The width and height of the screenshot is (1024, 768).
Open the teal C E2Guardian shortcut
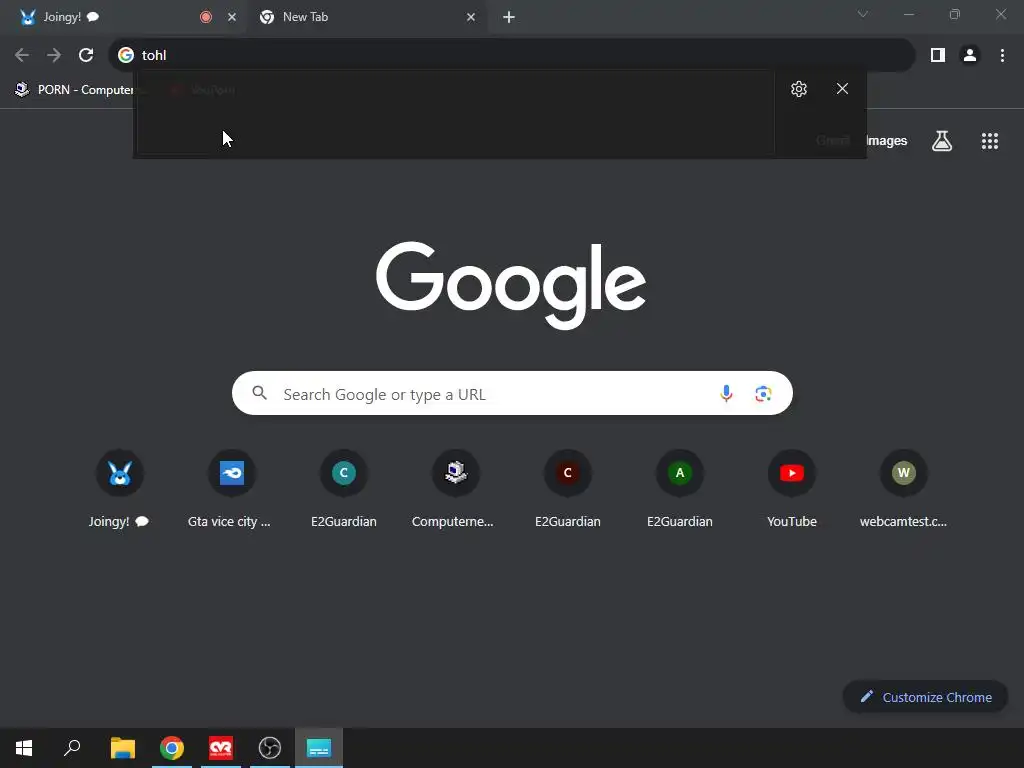[344, 488]
